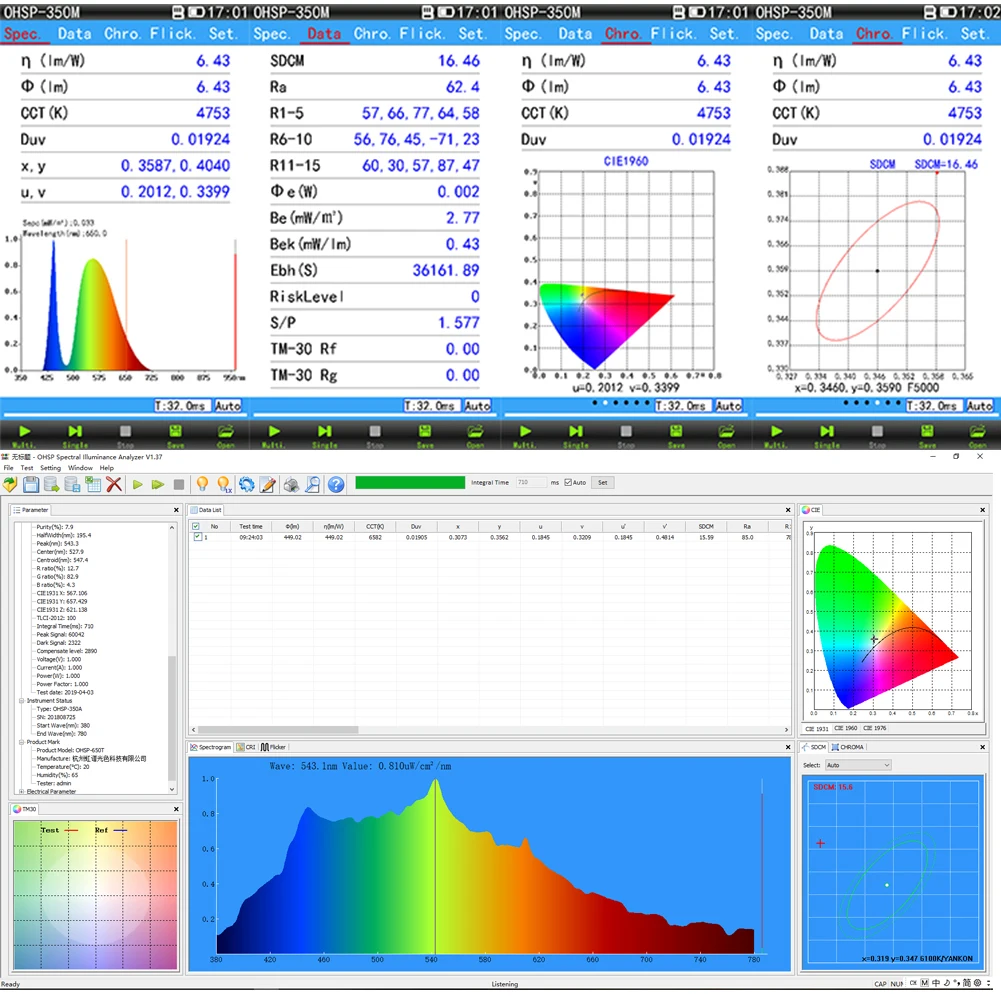Open the Setting menu
Image resolution: width=1001 pixels, height=1001 pixels.
click(50, 468)
